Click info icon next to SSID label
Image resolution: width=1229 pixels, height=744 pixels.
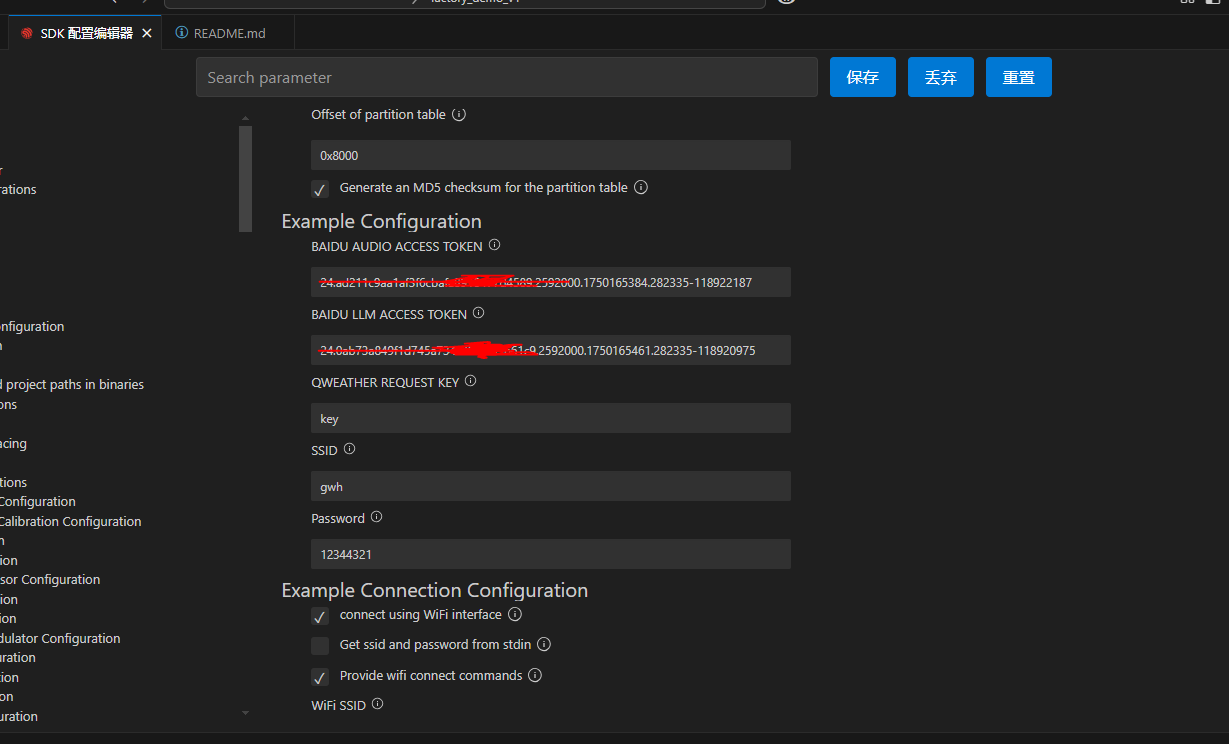point(349,450)
